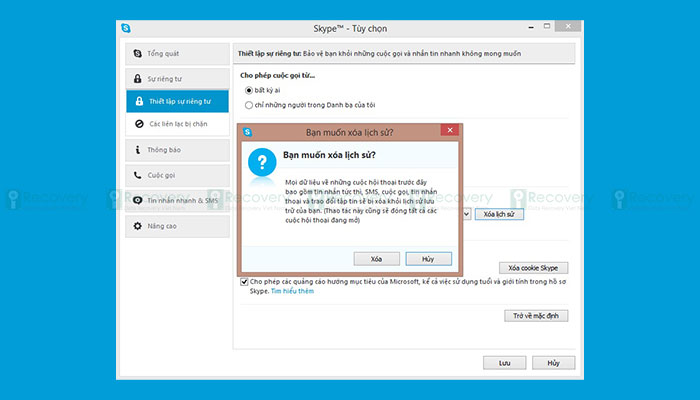Click the Skype logo in the dialog title bar
The width and height of the screenshot is (700, 400).
click(247, 132)
